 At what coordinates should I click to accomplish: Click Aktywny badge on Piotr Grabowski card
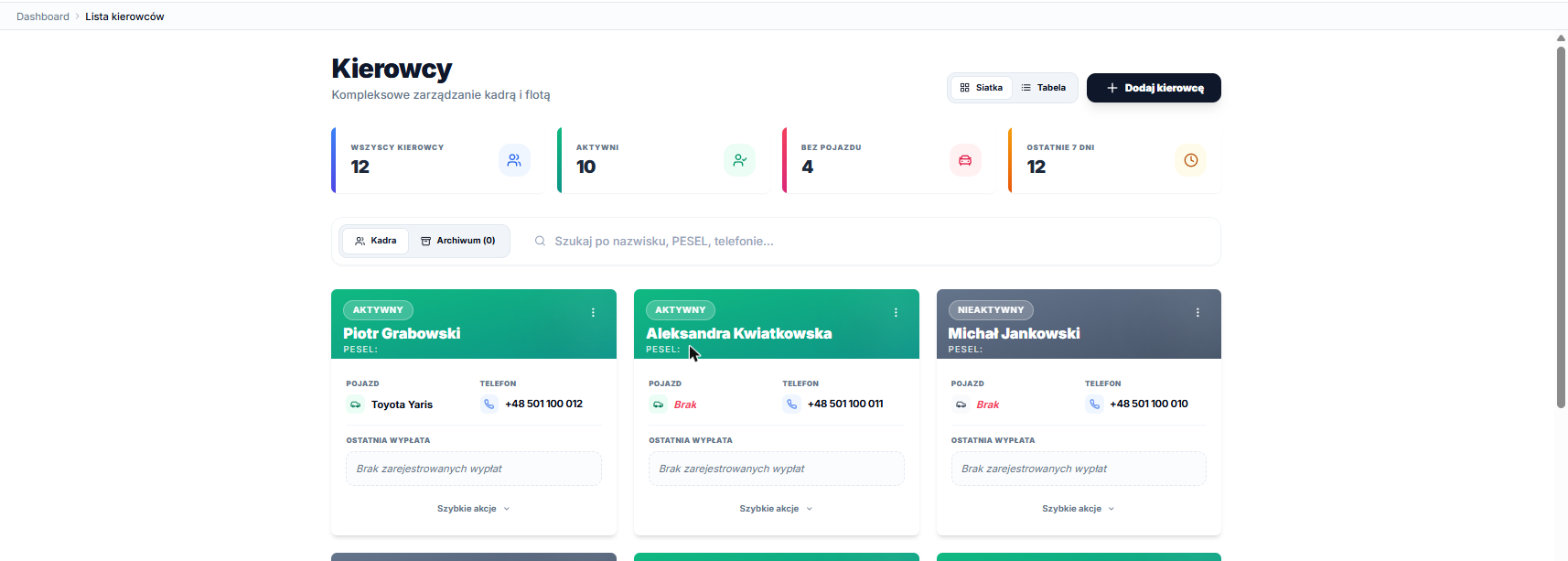378,310
